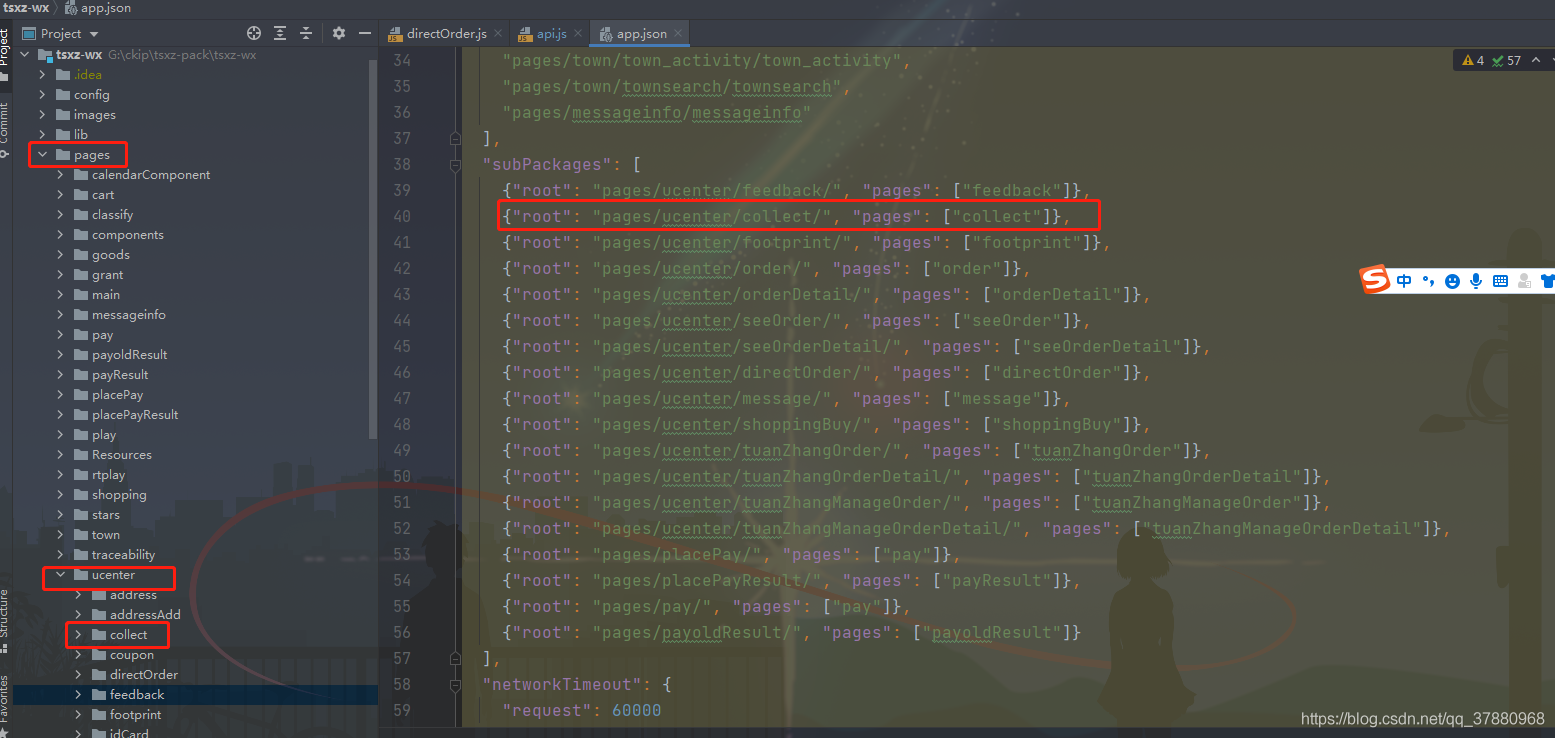
Task: Fold the networkTimeout block at line 58
Action: 456,684
